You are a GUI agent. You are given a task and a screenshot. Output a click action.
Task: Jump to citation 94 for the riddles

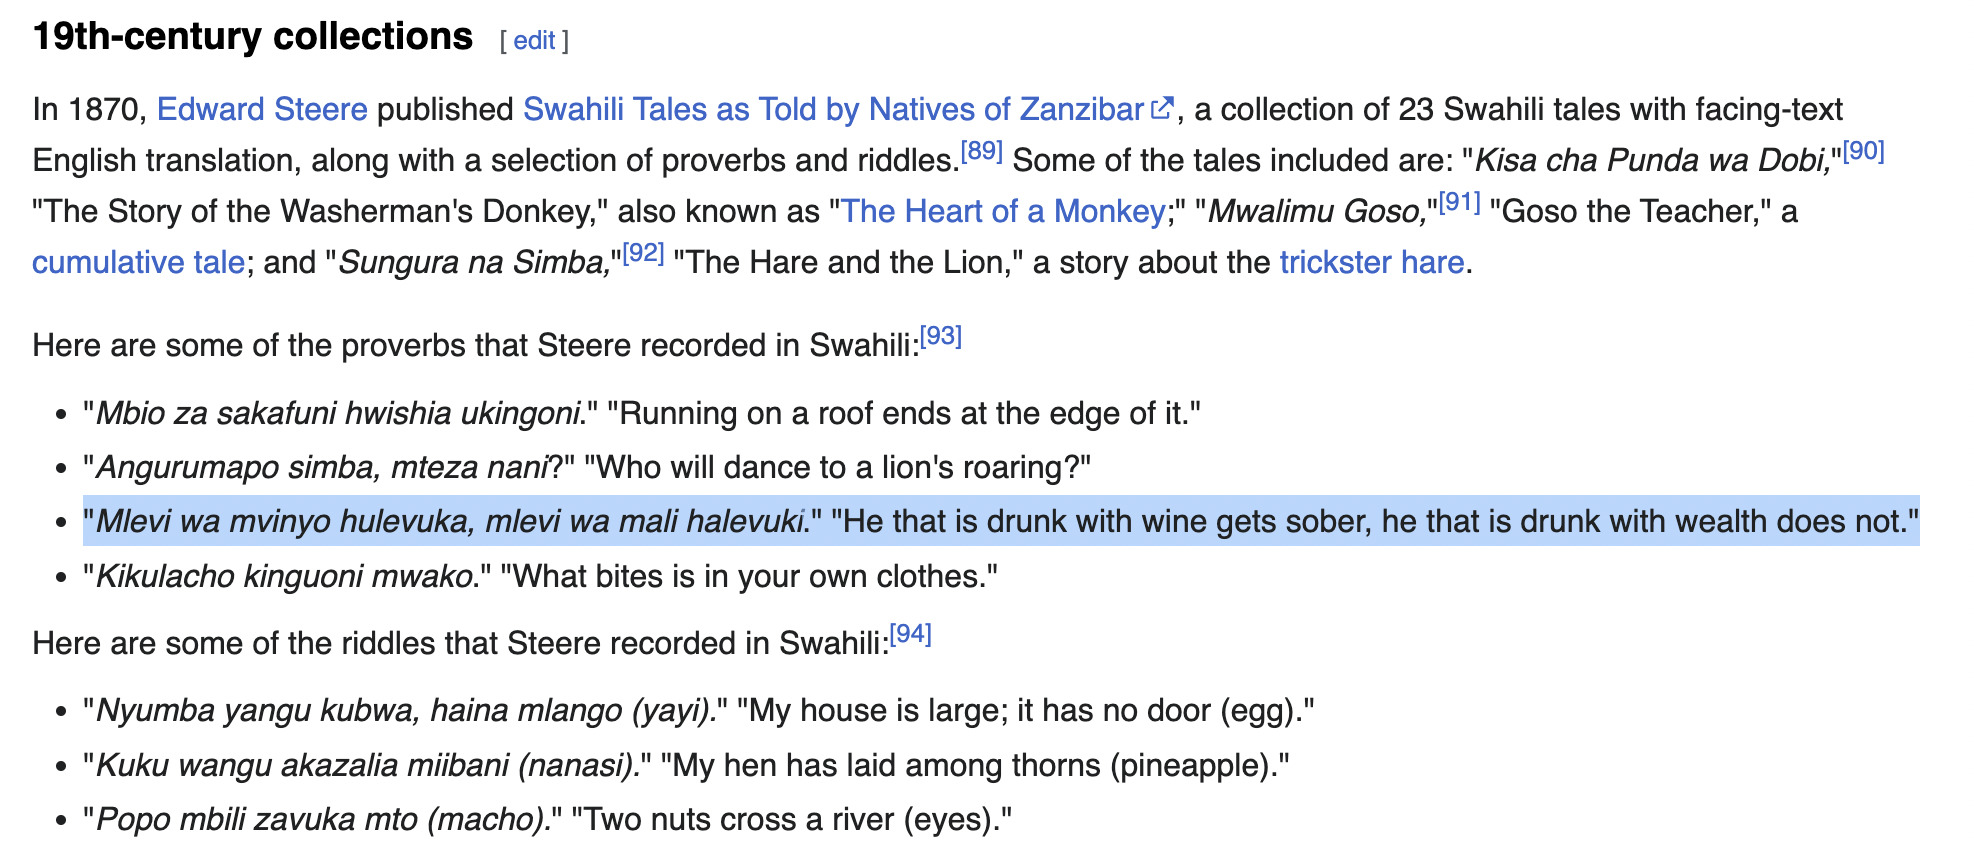[x=910, y=634]
